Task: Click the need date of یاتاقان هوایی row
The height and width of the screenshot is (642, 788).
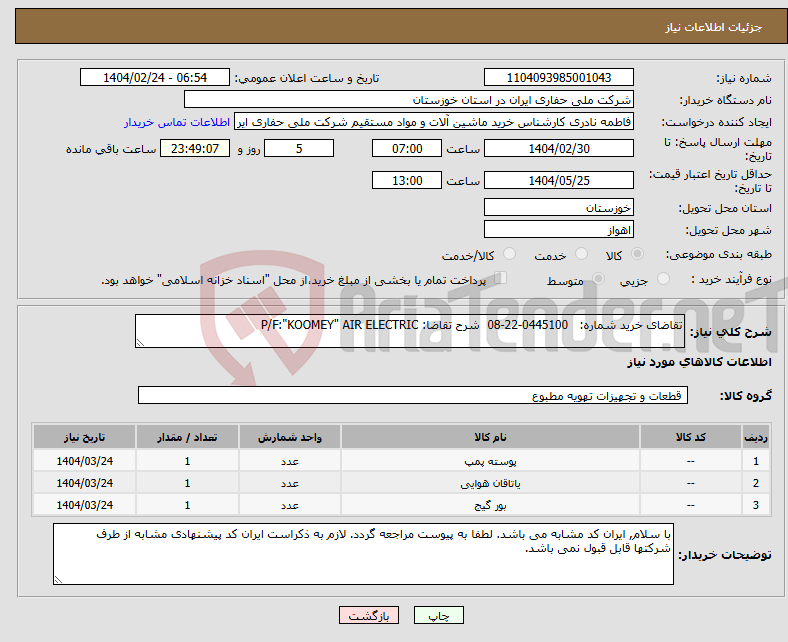Action: tap(84, 483)
